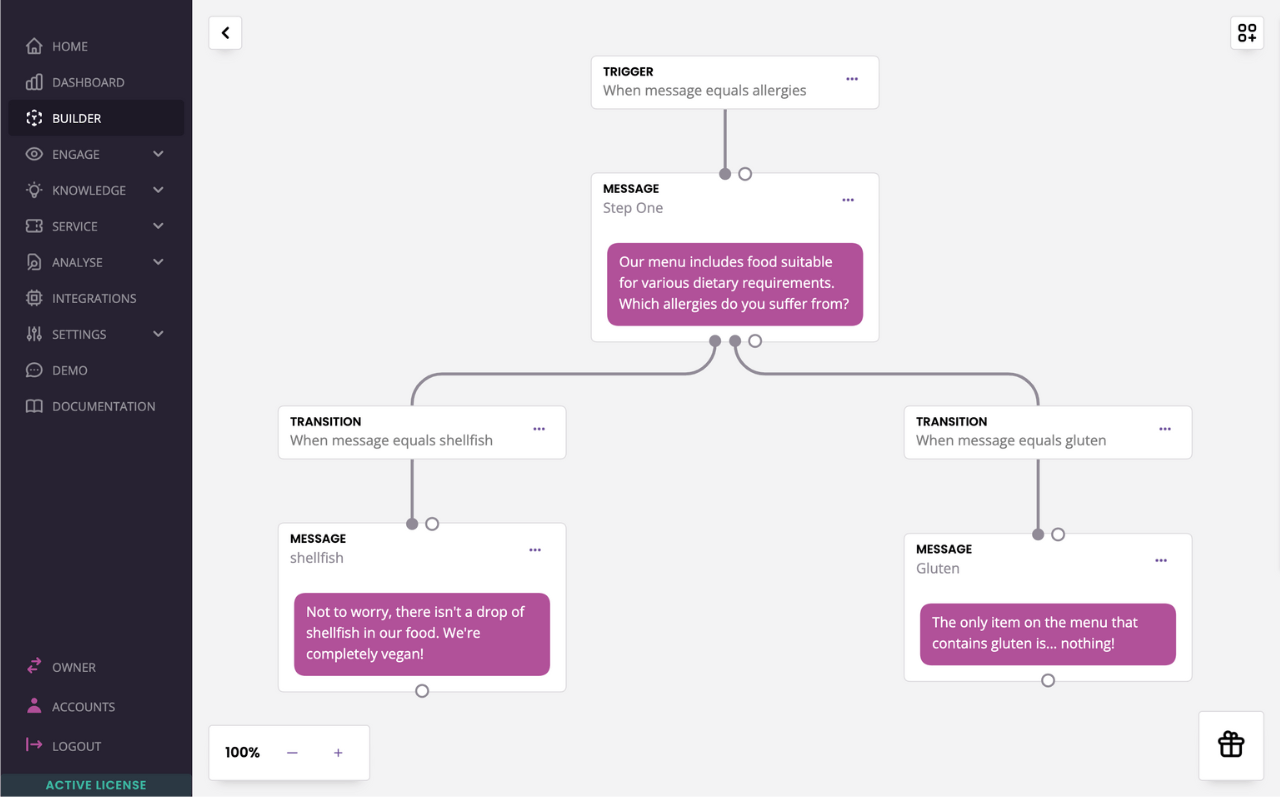The height and width of the screenshot is (797, 1280).
Task: Click the gift icon at bottom right
Action: 1230,744
